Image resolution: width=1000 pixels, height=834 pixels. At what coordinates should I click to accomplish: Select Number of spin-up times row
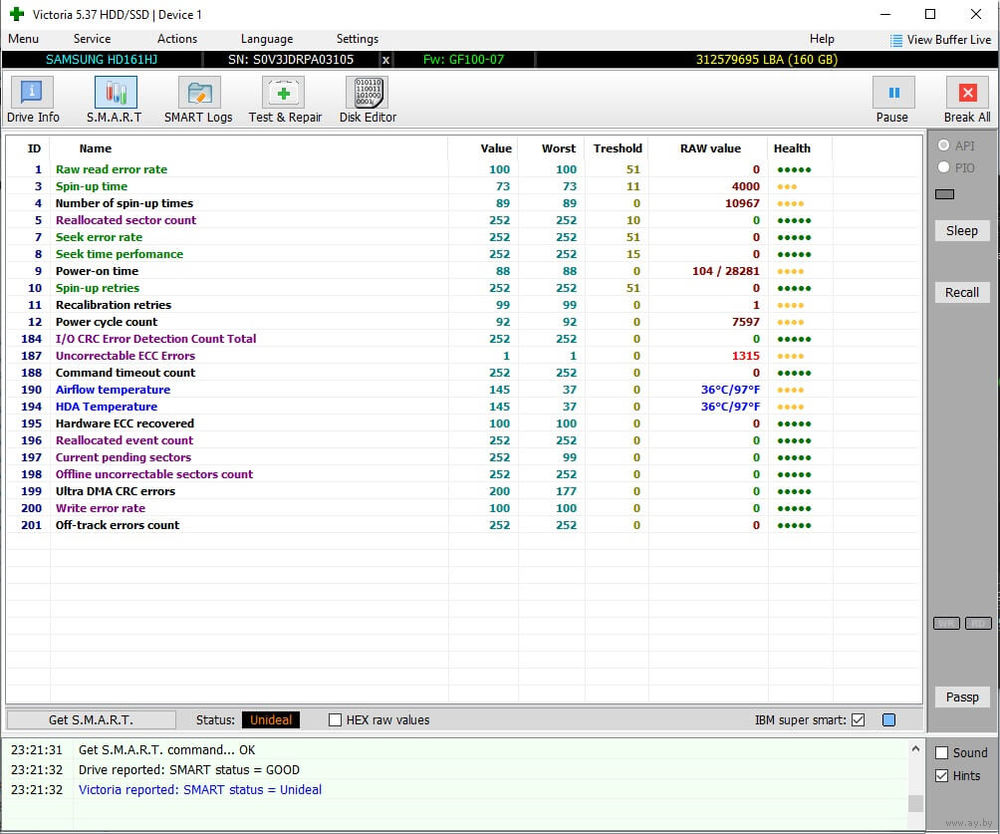point(464,203)
